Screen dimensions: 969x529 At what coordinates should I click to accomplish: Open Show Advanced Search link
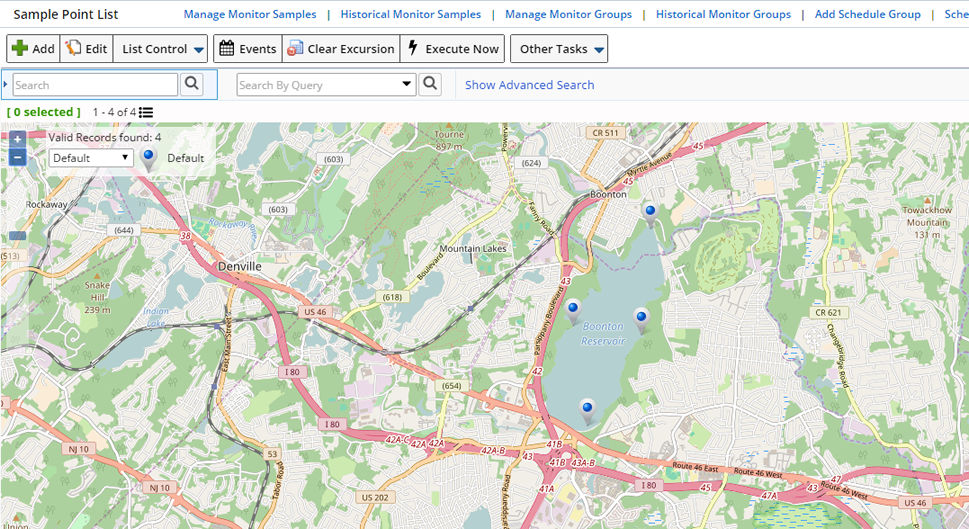pyautogui.click(x=530, y=85)
